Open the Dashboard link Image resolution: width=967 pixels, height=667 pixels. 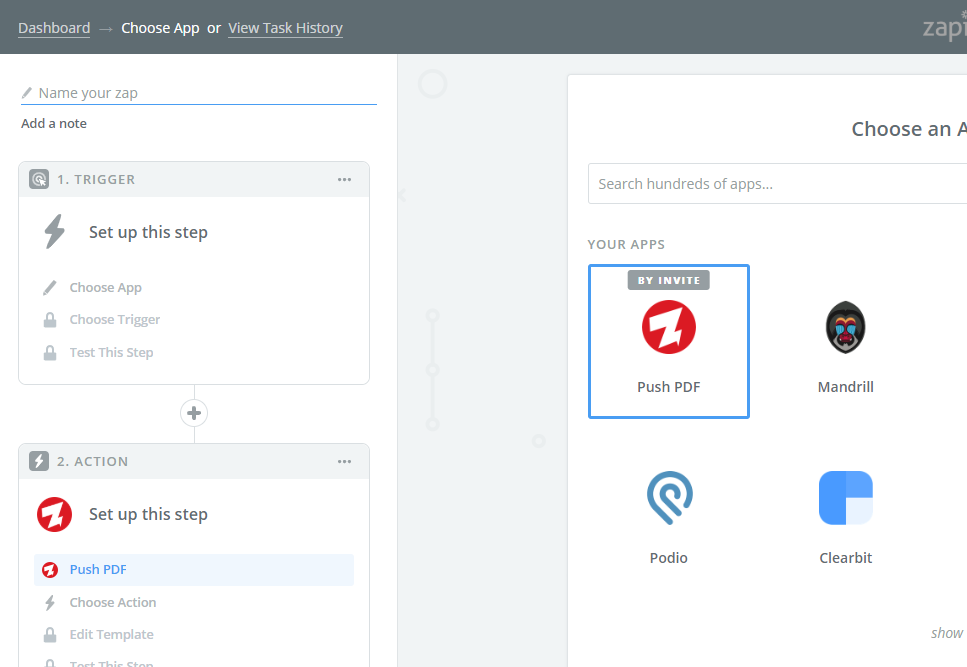[54, 28]
